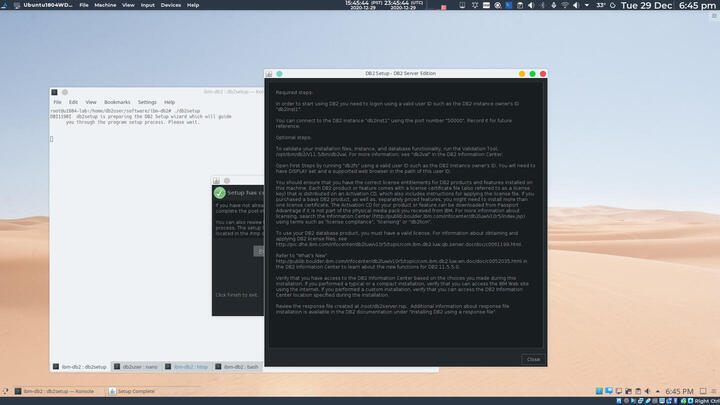Open the application launcher at taskbar left
This screenshot has width=720, height=405.
click(x=5, y=391)
